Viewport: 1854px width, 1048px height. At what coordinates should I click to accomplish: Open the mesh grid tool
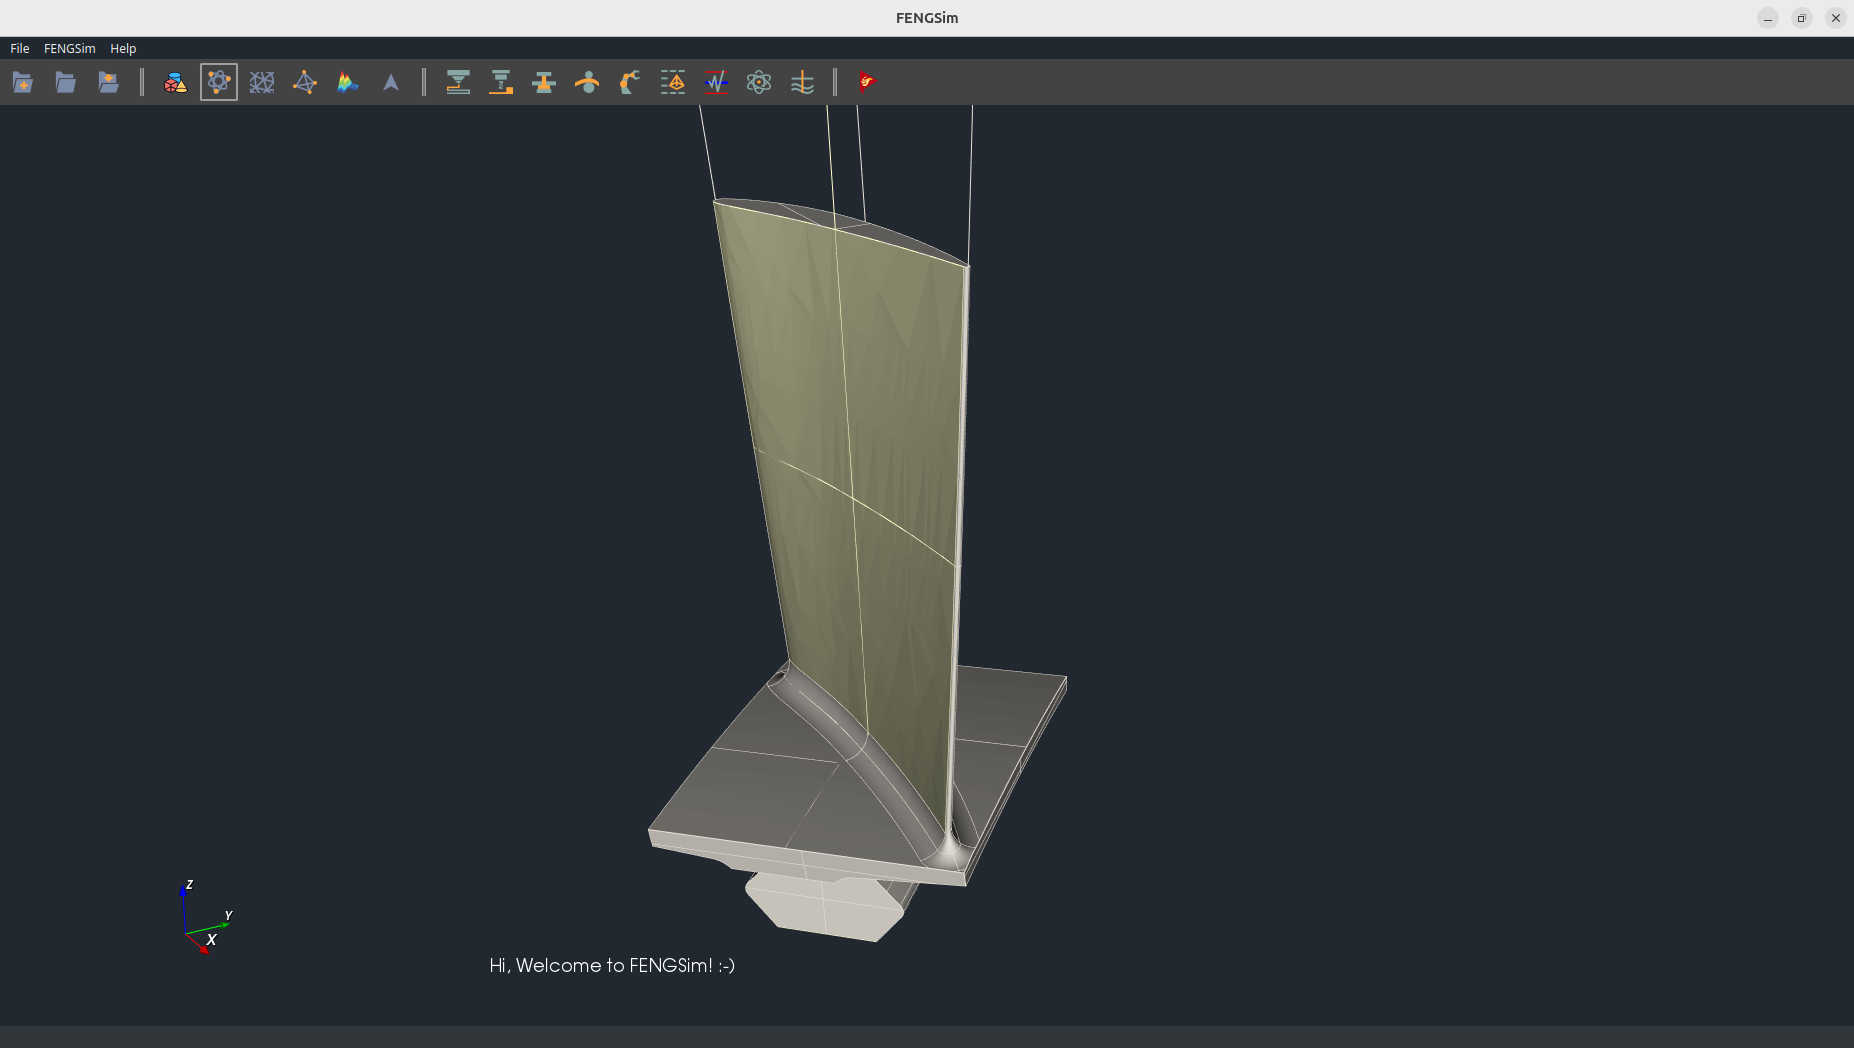262,82
